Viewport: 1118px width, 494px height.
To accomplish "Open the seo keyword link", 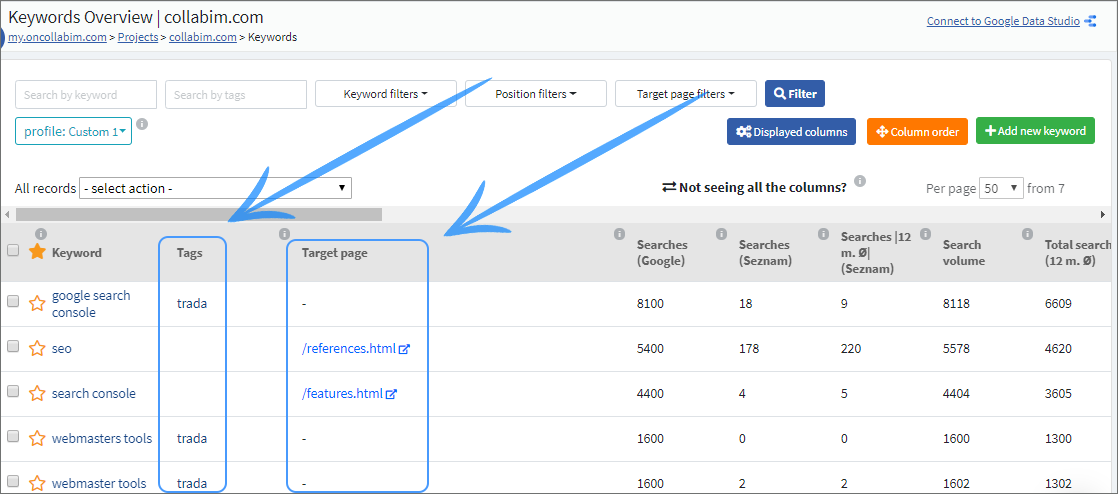I will click(x=61, y=349).
